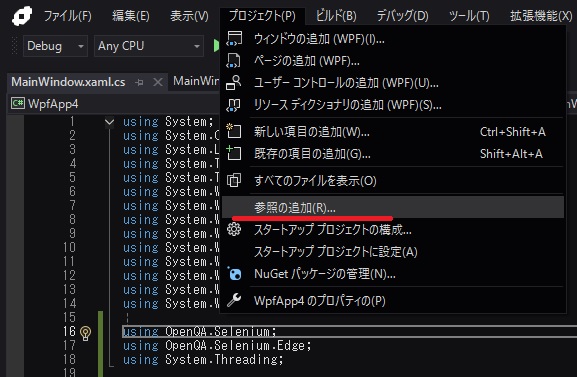The height and width of the screenshot is (377, 577).
Task: Click the 'using System;' code line
Action: tap(168, 121)
